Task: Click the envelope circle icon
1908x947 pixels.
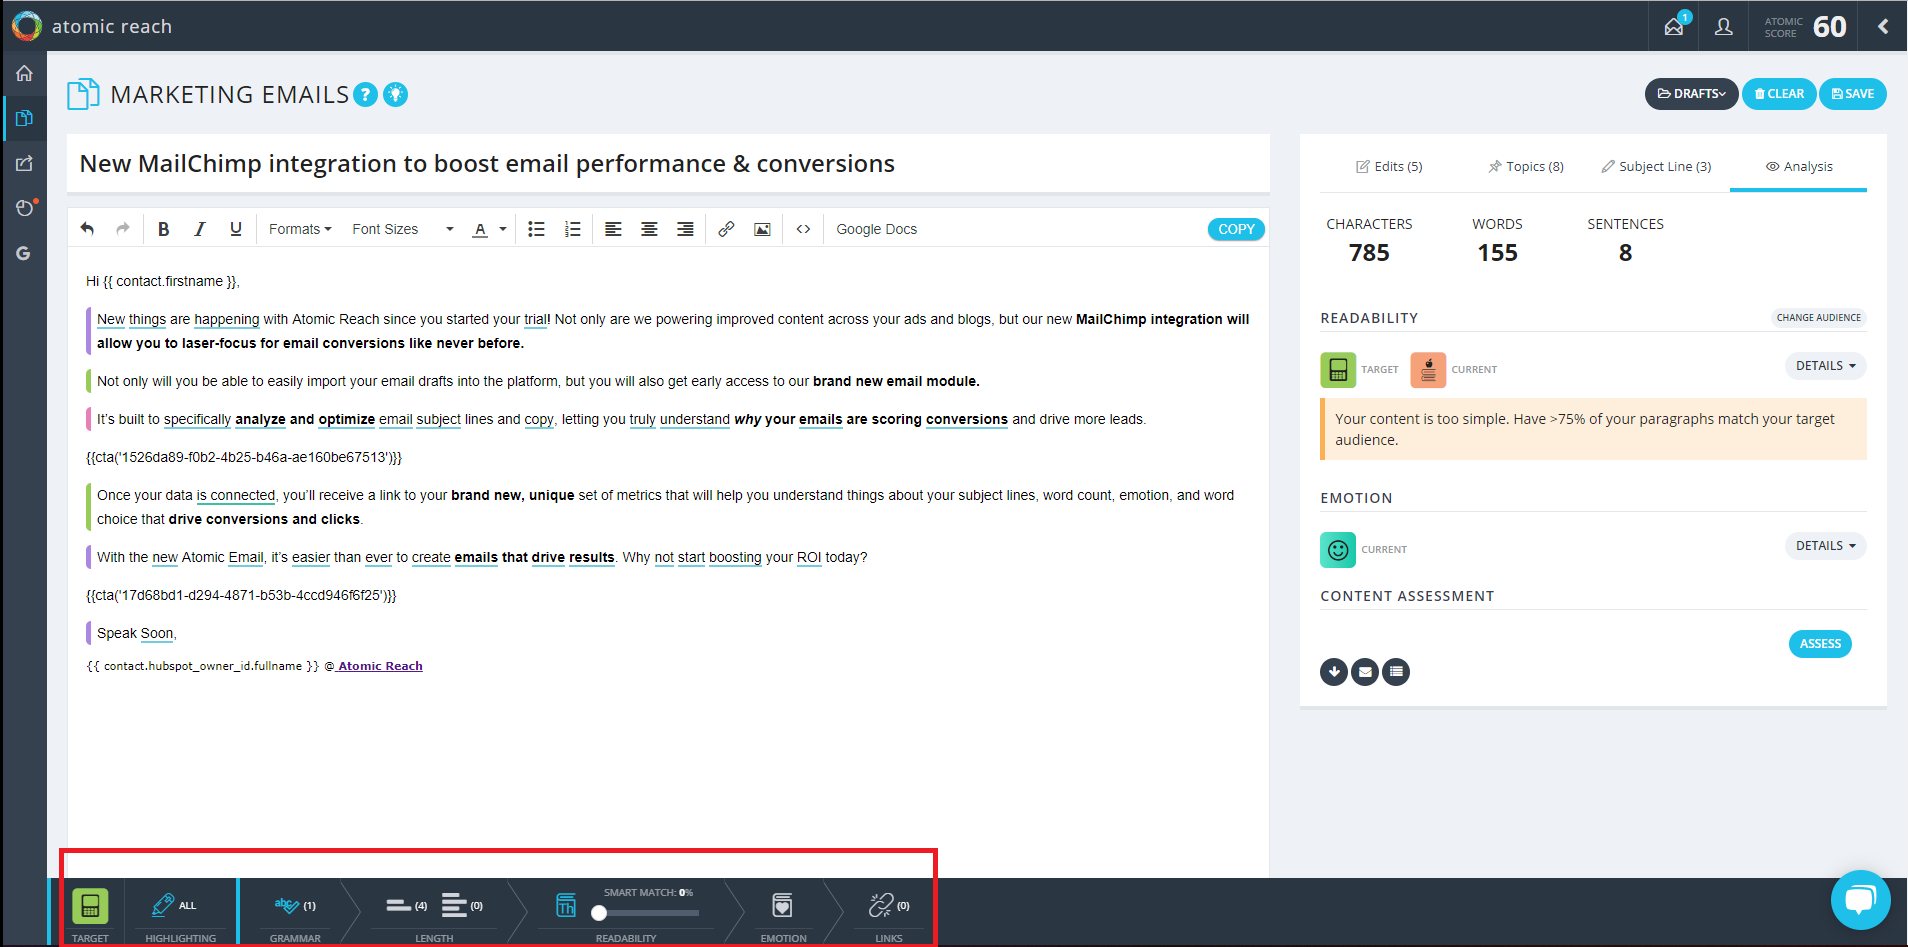Action: (1365, 672)
